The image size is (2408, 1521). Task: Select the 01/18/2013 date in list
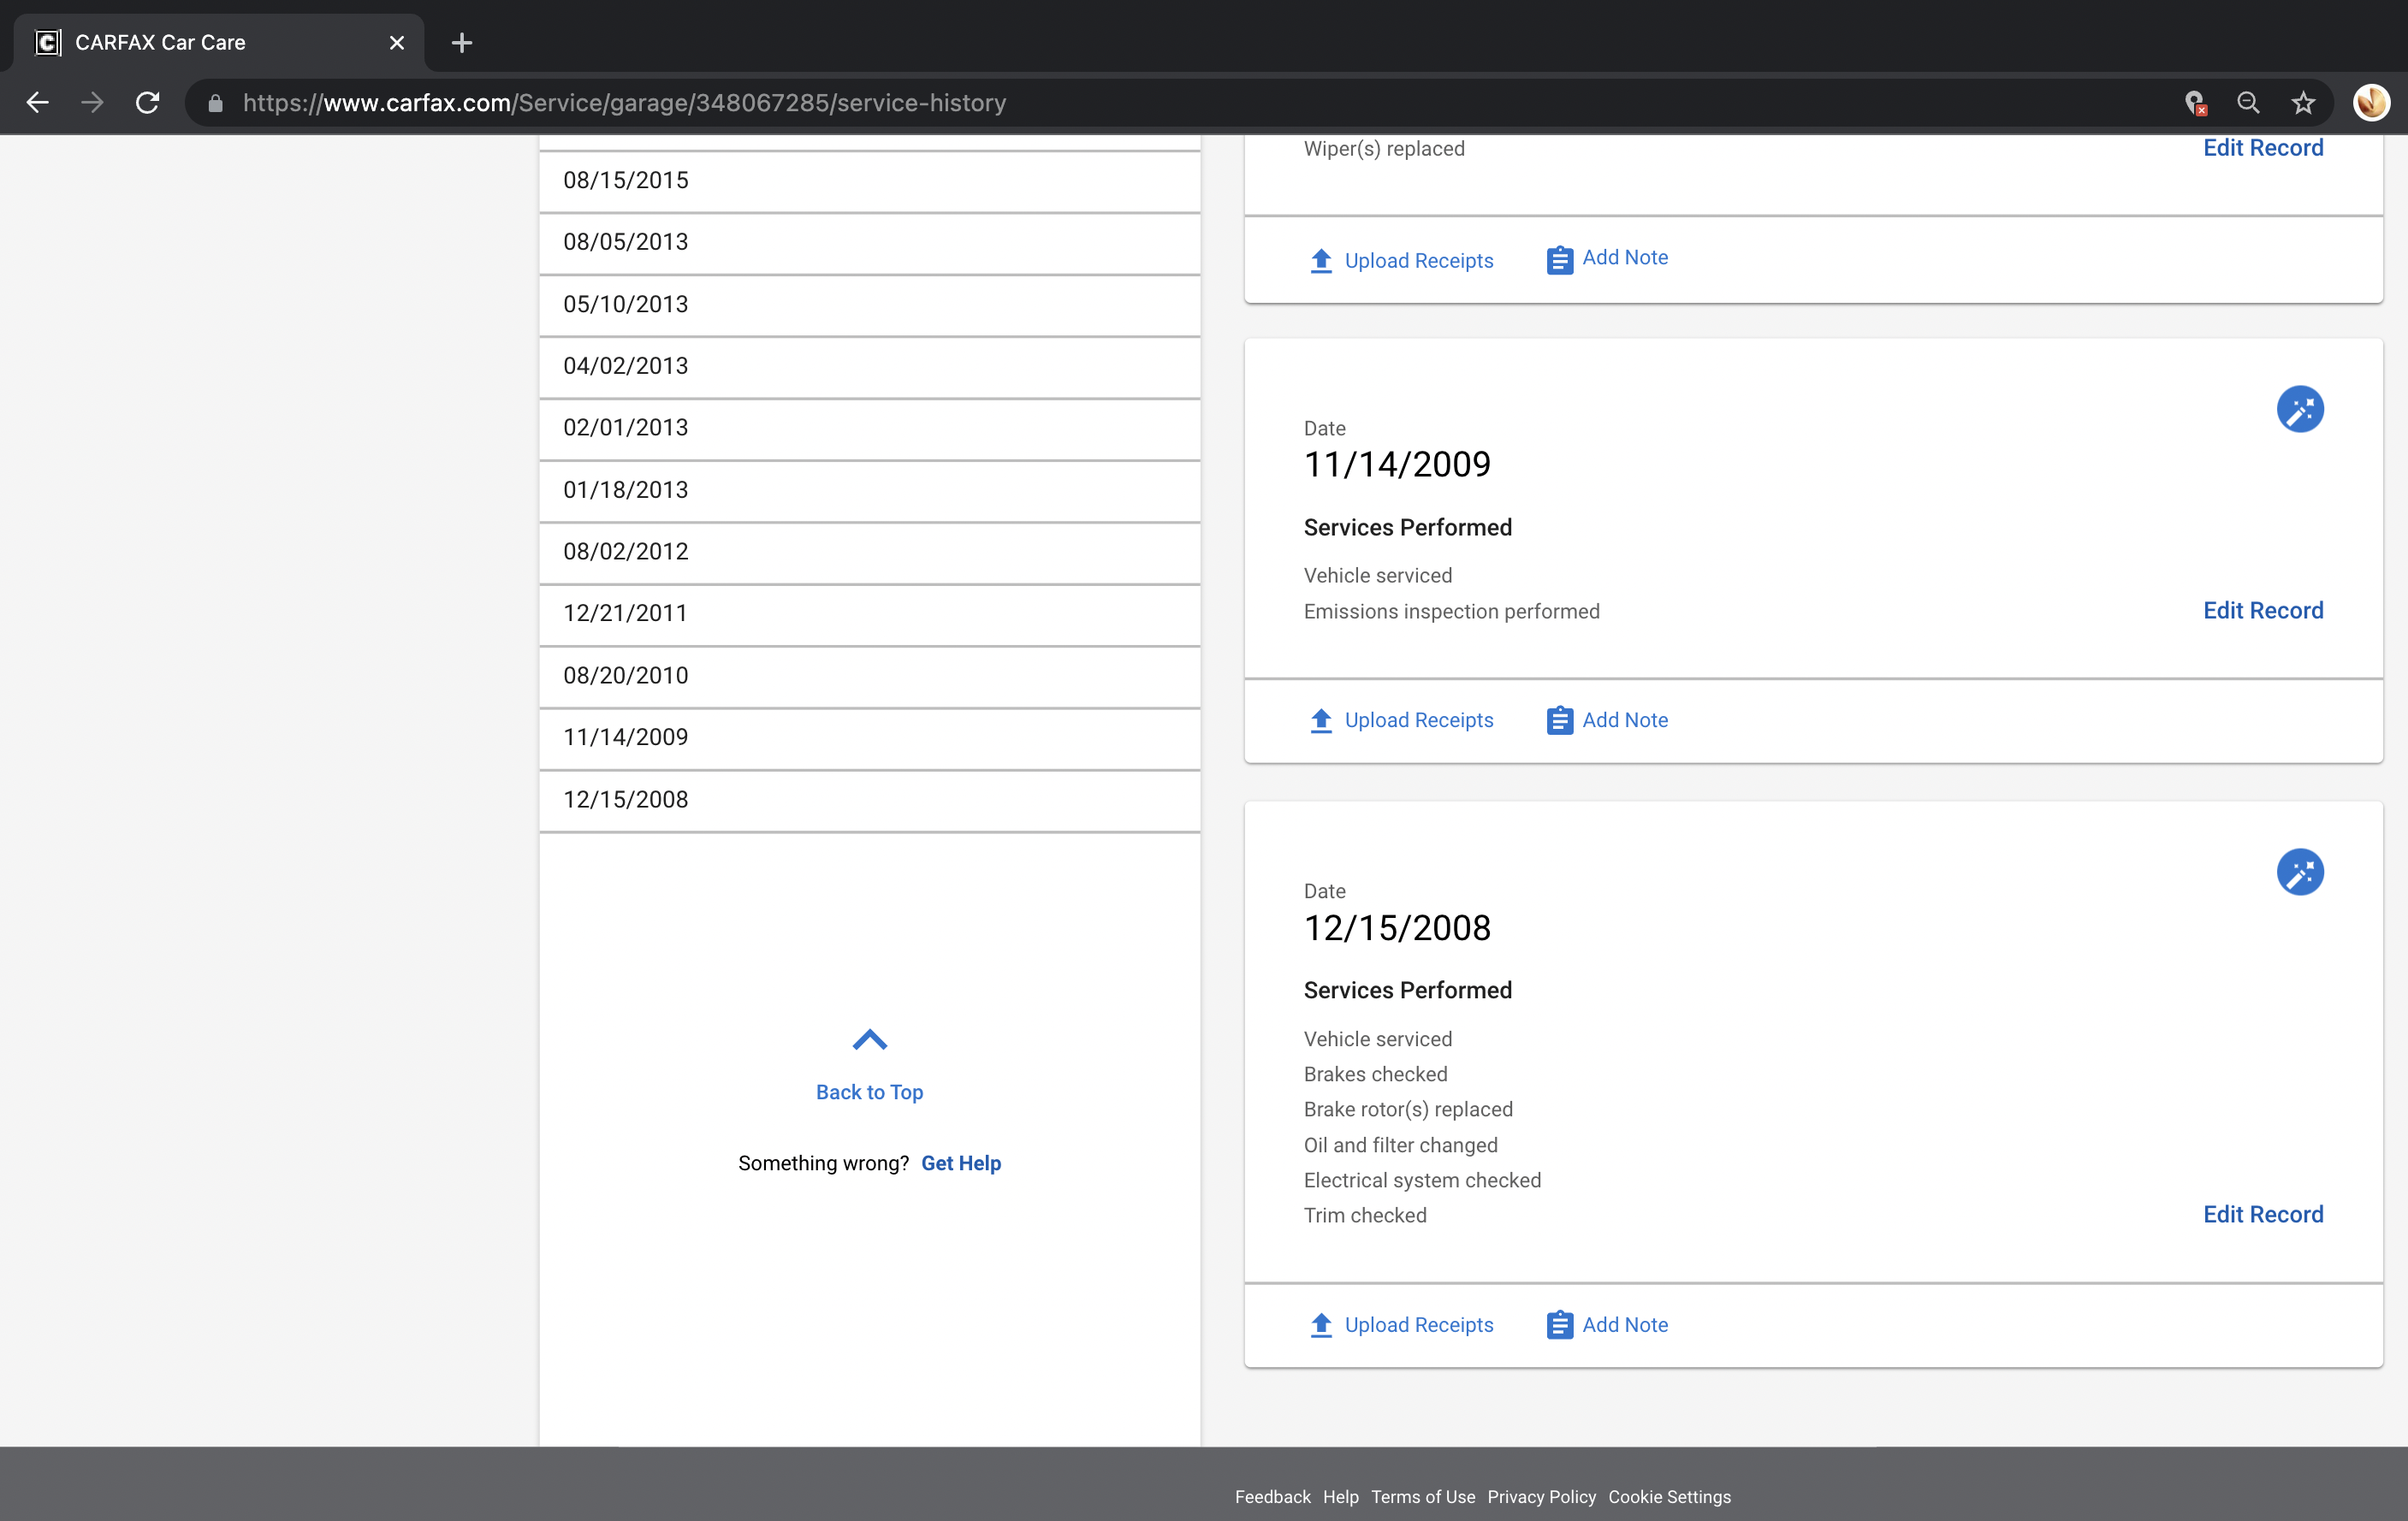(x=869, y=491)
